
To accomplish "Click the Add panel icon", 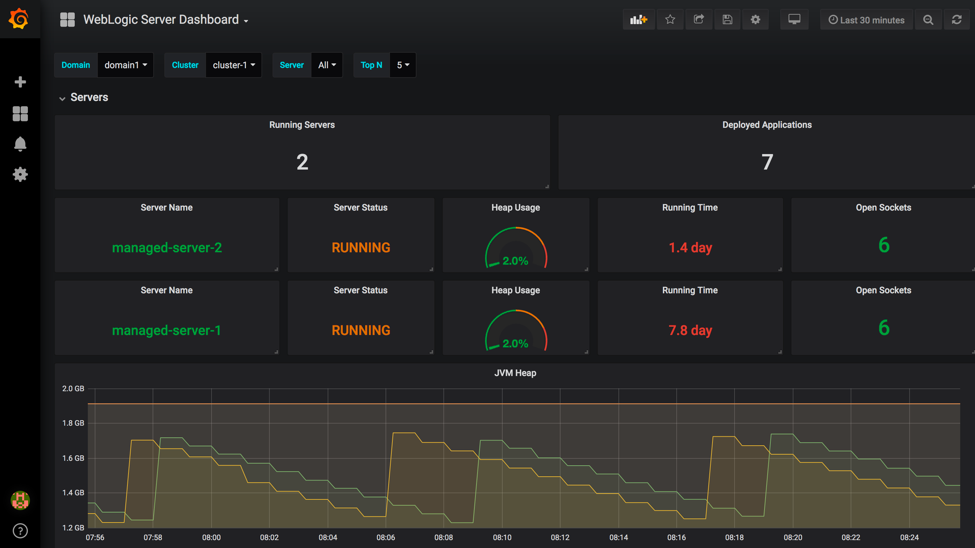I will [x=638, y=20].
